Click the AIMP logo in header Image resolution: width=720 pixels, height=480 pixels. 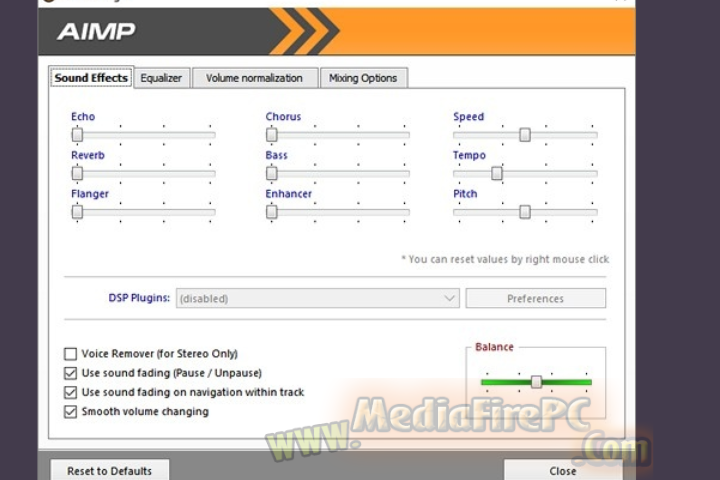click(96, 31)
